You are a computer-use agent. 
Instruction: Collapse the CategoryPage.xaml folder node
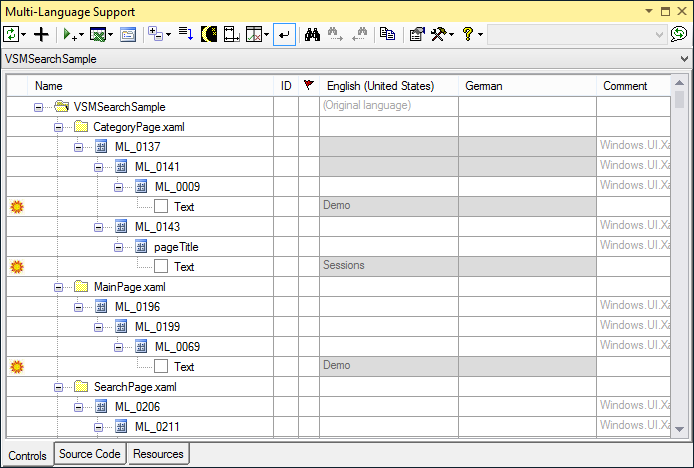click(59, 127)
